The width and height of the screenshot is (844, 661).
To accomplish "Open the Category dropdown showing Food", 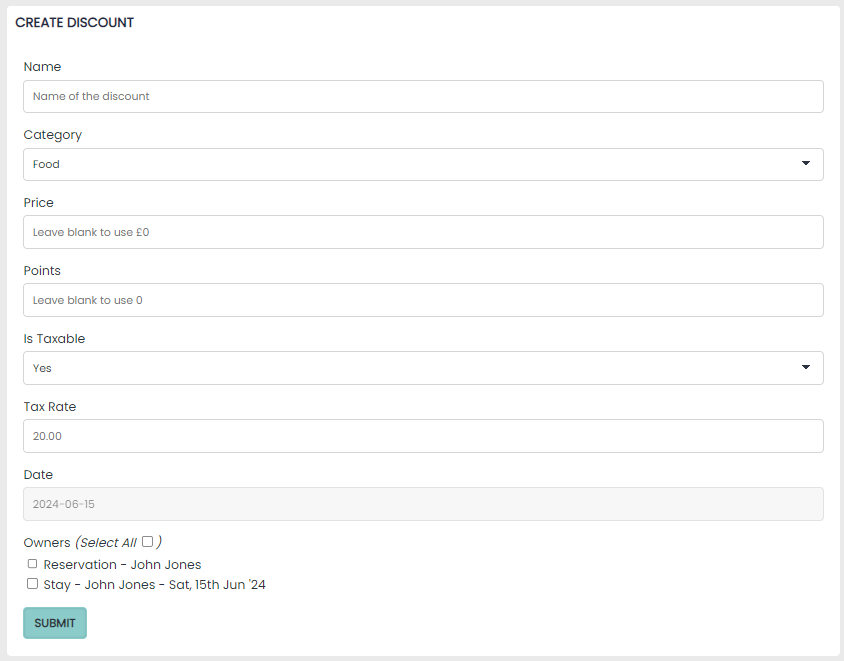I will pos(423,165).
